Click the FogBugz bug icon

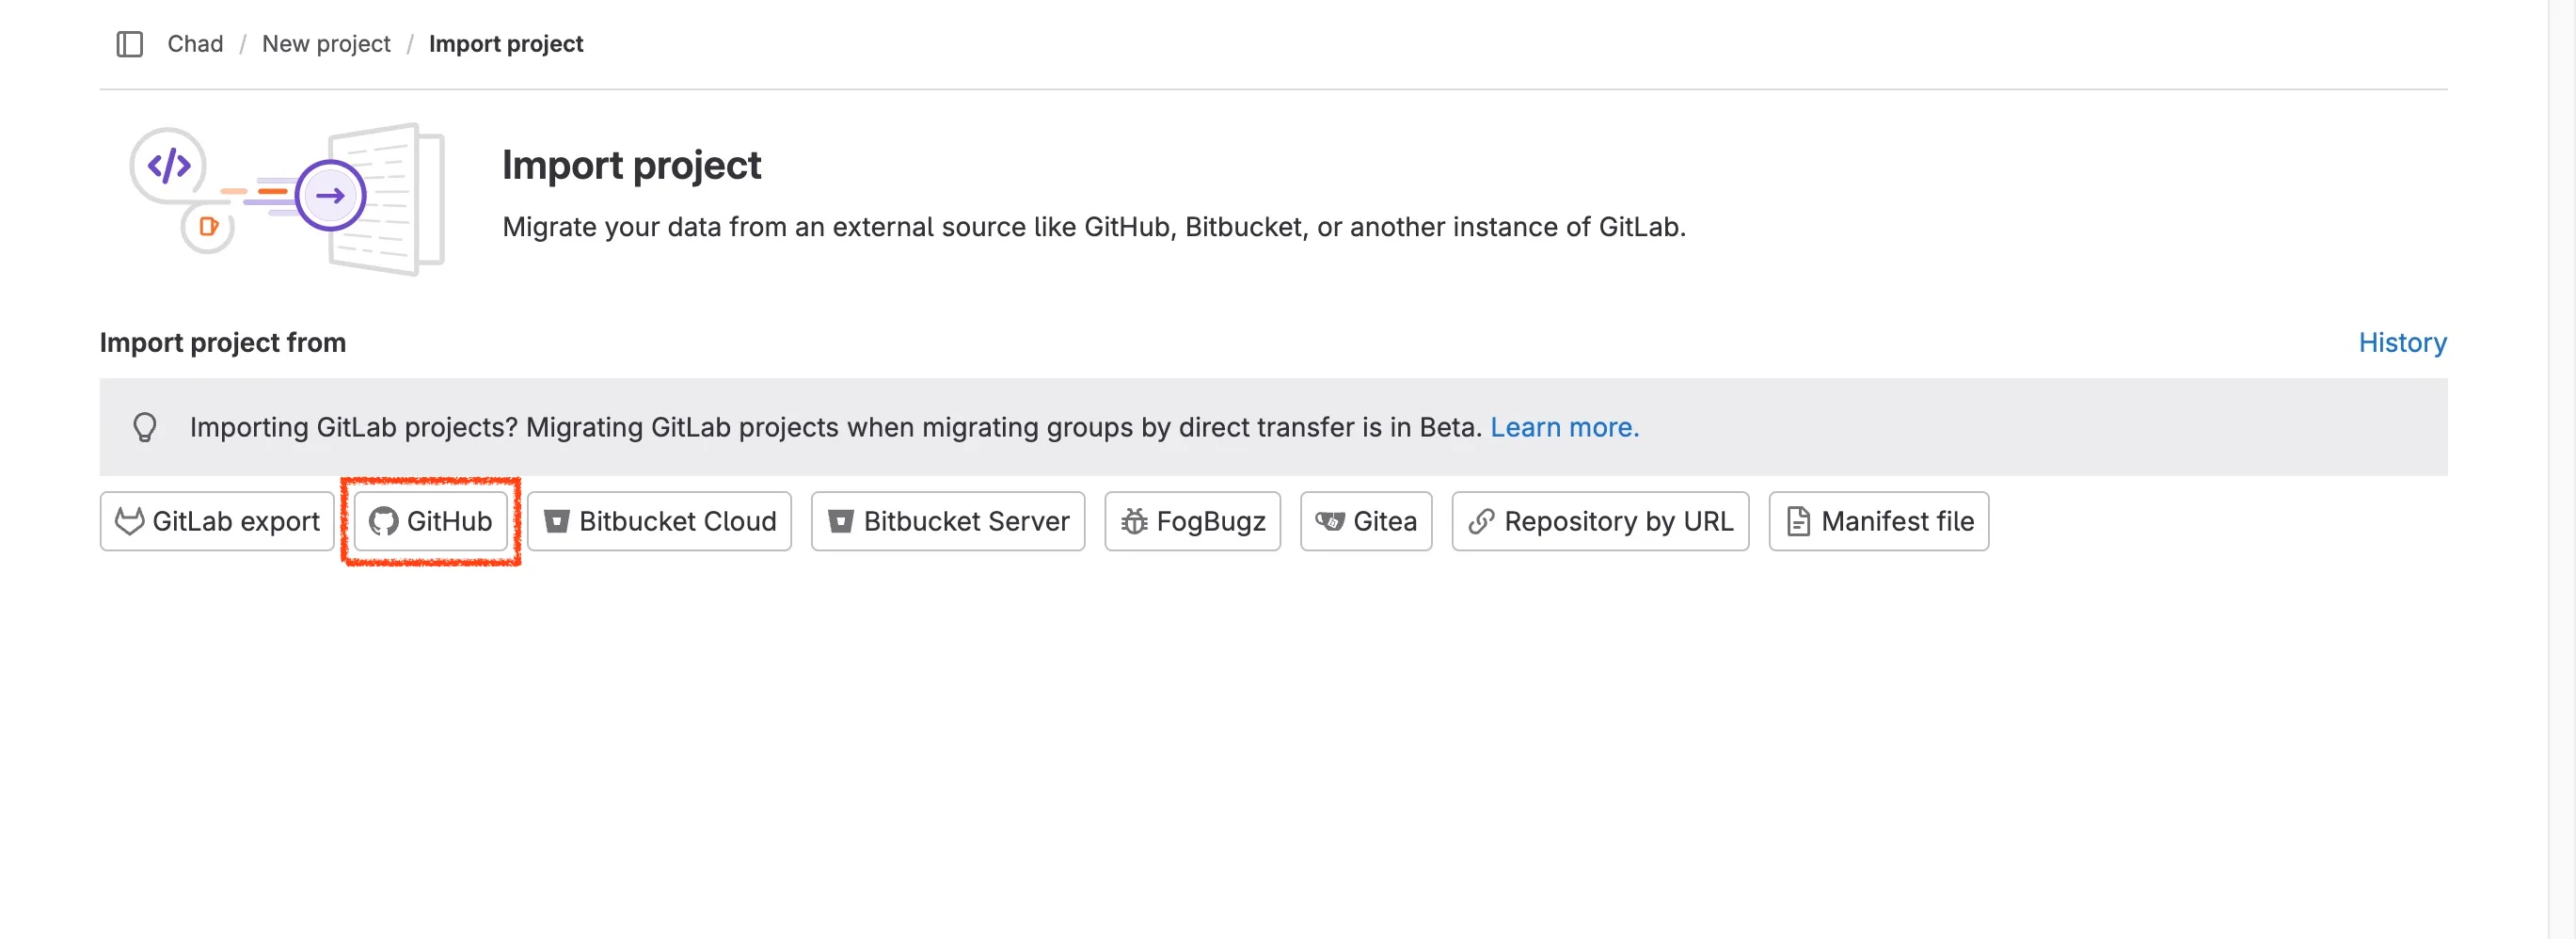click(1134, 521)
